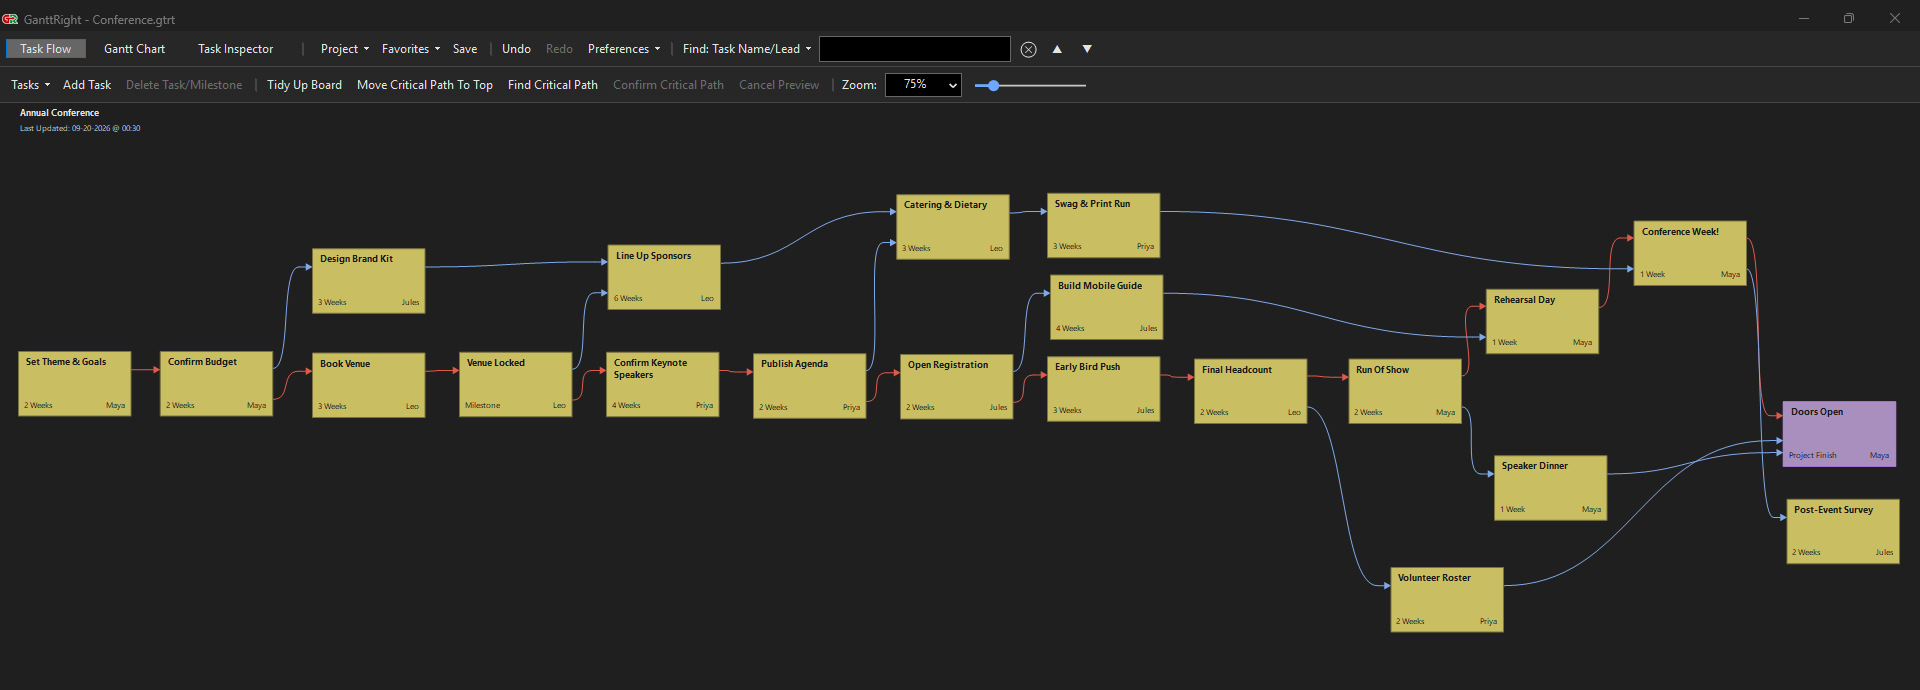The height and width of the screenshot is (690, 1920).
Task: Open the Preferences dropdown
Action: [624, 49]
